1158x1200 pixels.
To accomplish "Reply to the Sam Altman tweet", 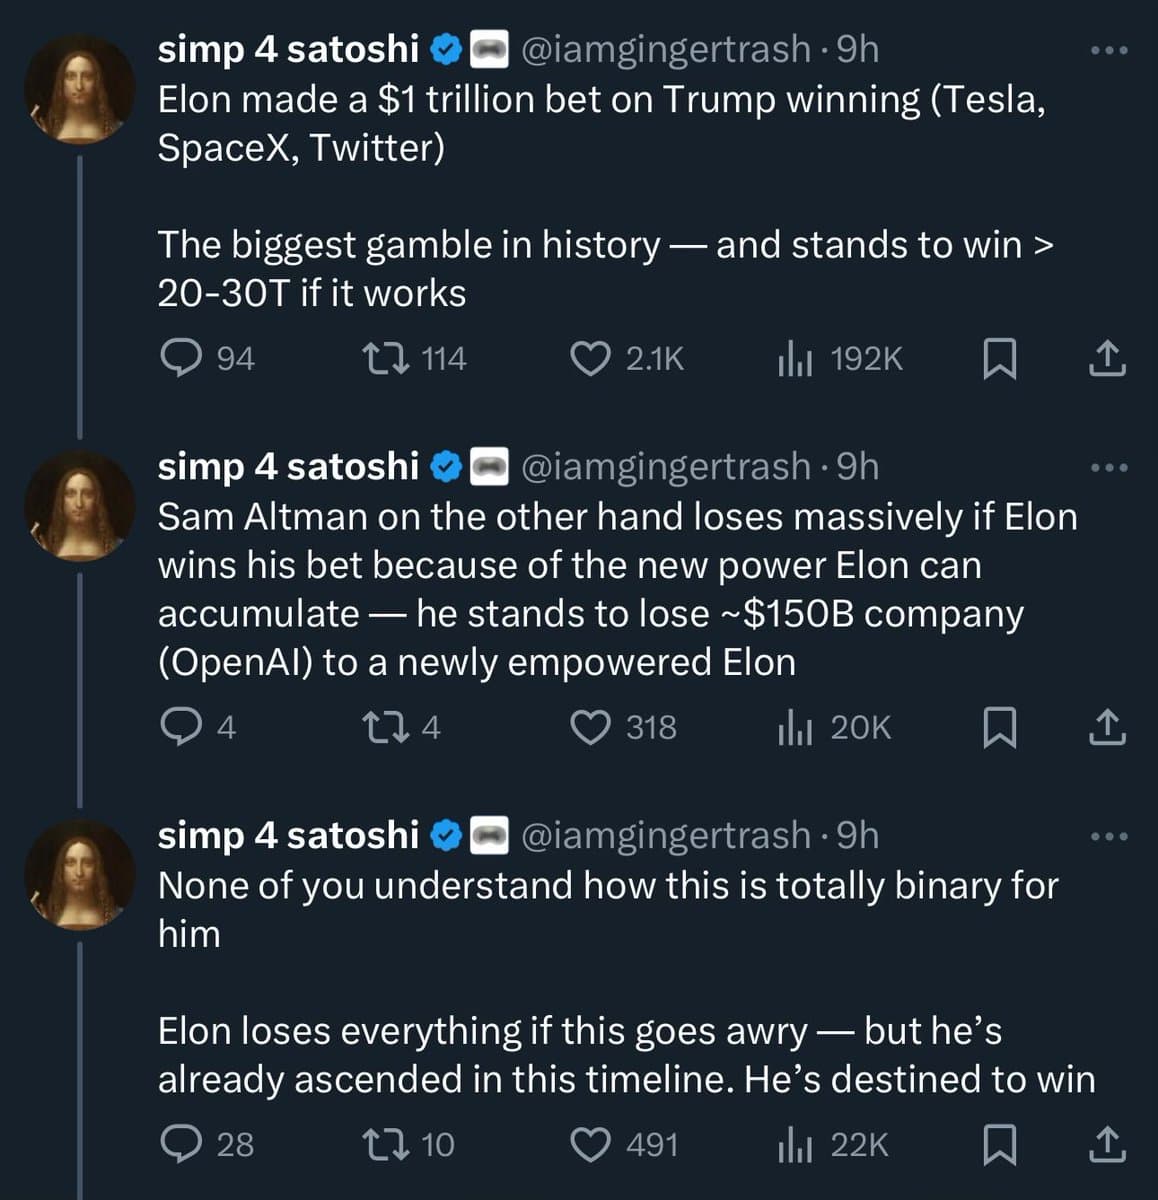I will point(181,727).
